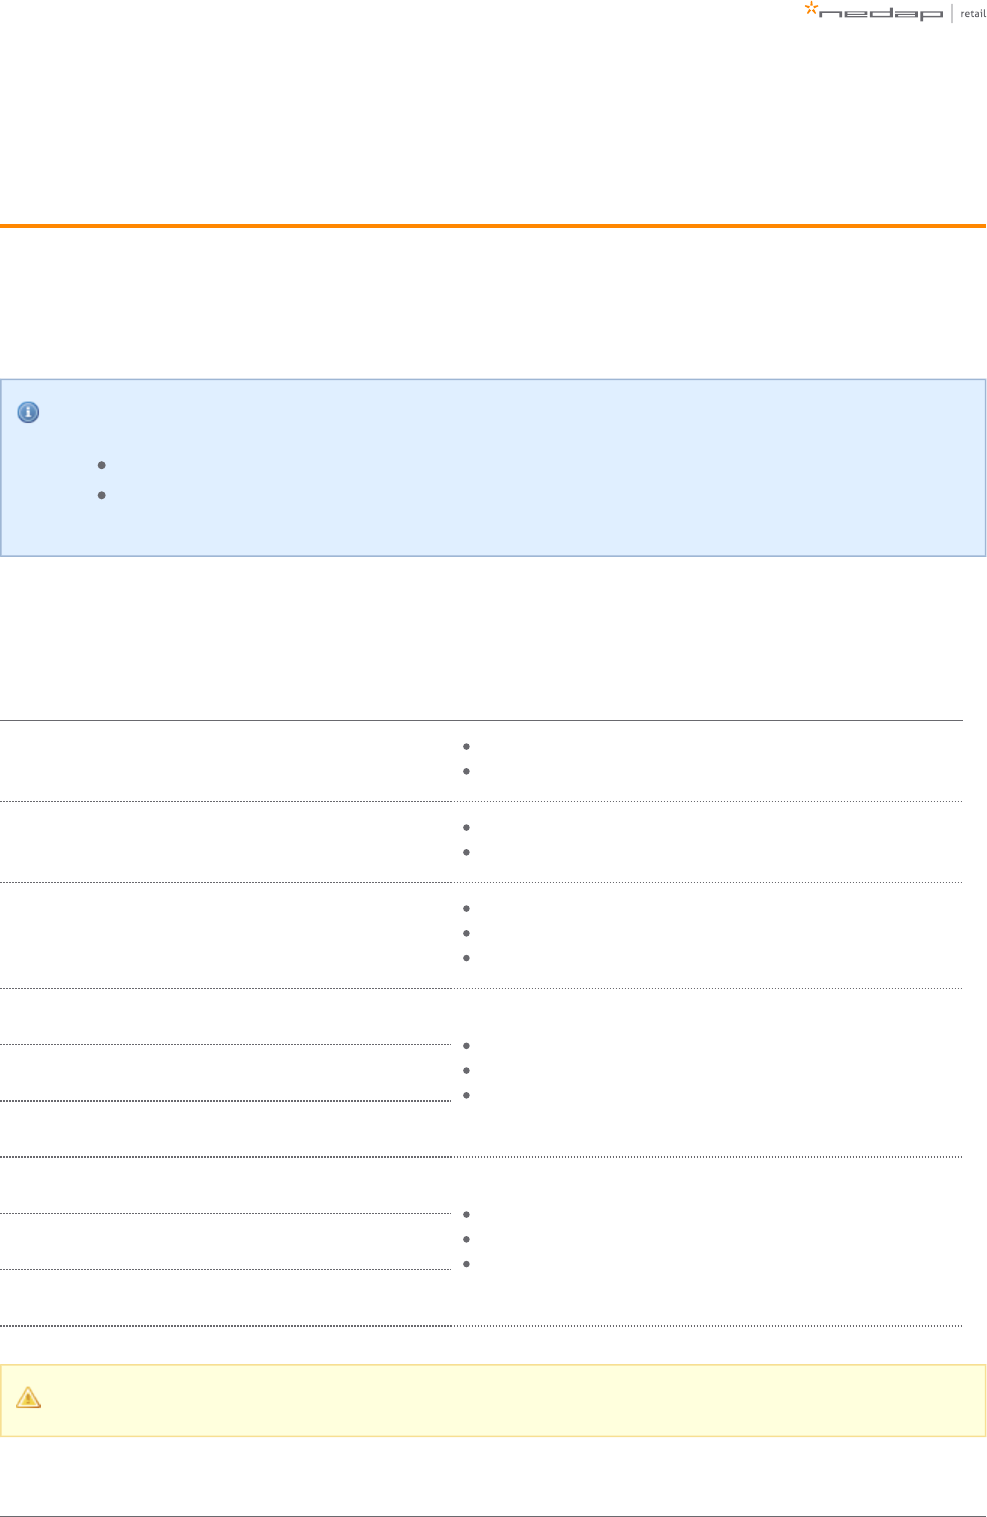Click first bullet in top table row
This screenshot has height=1517, width=987.
467,746
